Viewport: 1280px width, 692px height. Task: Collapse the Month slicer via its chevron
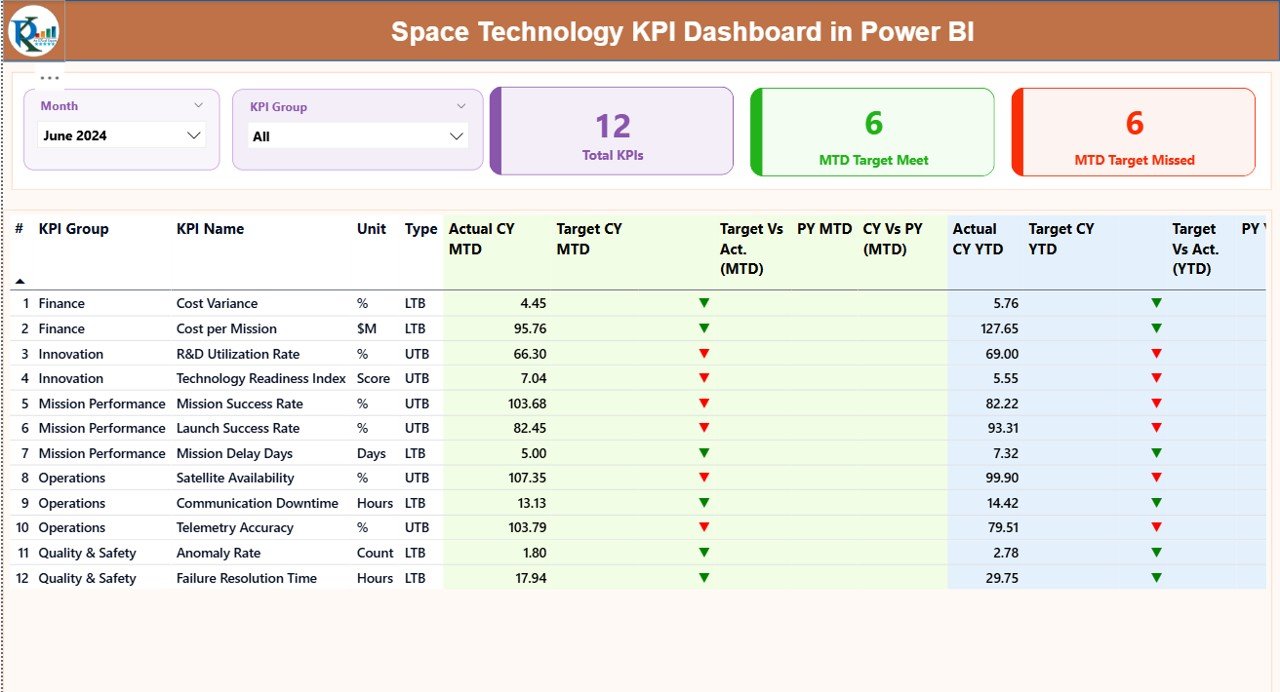[x=199, y=105]
